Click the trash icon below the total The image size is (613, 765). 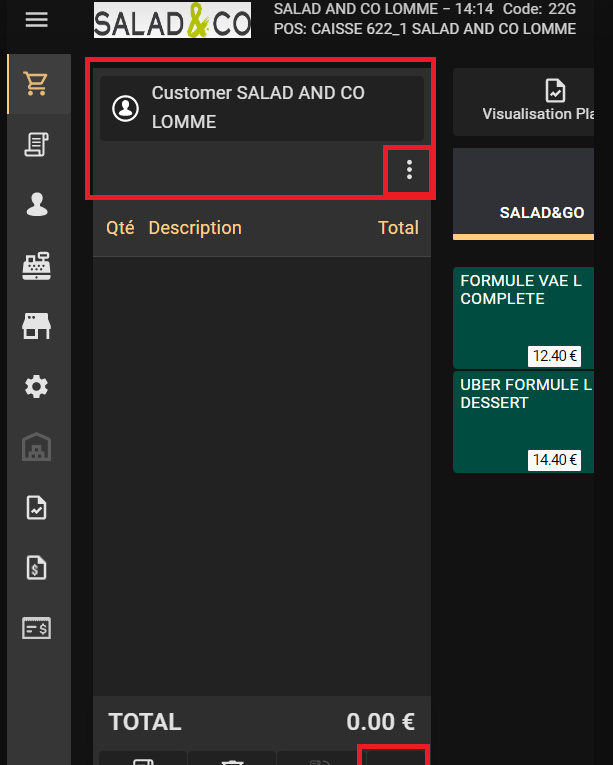tap(232, 759)
